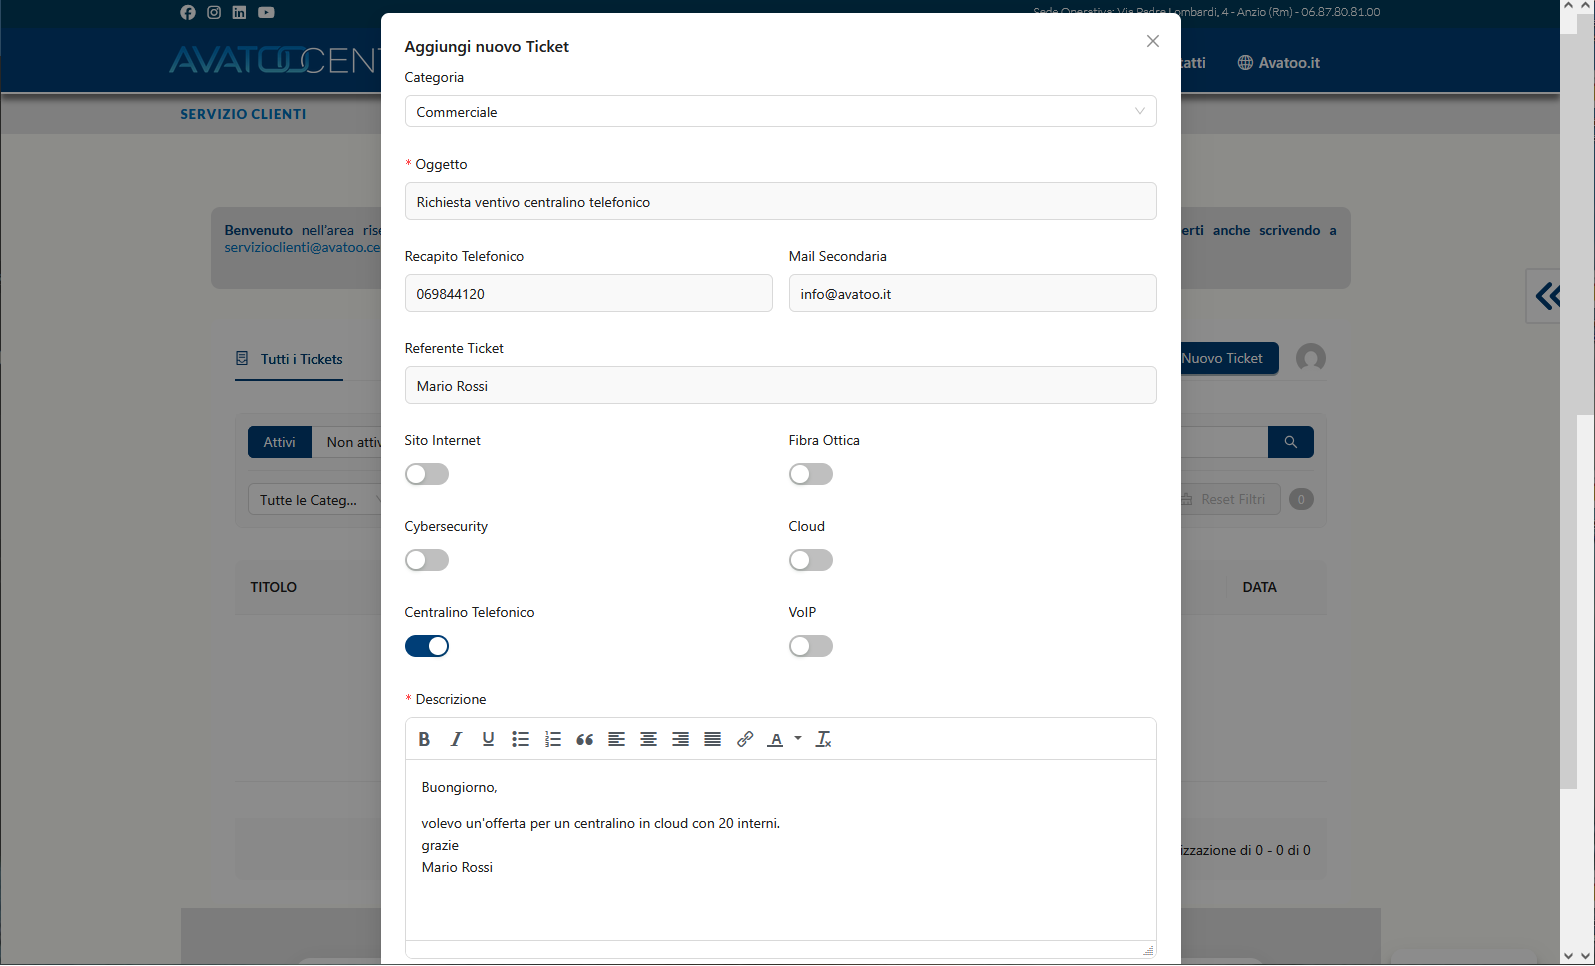Toggle italic formatting in editor toolbar
Image resolution: width=1595 pixels, height=966 pixels.
(456, 739)
